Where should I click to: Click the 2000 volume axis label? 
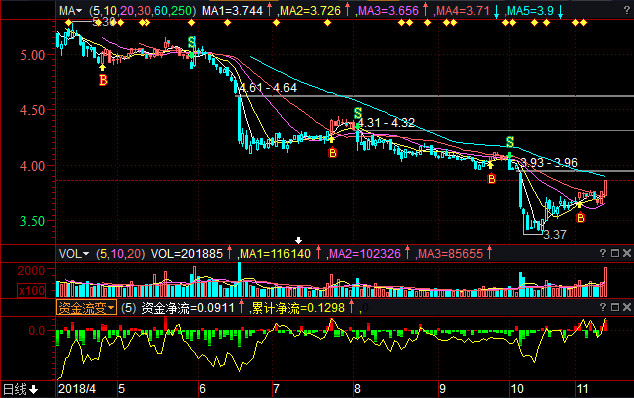(x=31, y=271)
